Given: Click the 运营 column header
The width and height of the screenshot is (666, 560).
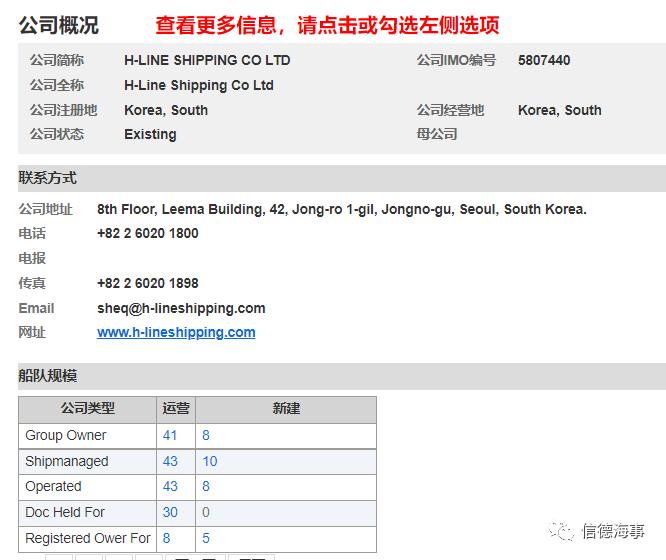Looking at the screenshot, I should pyautogui.click(x=176, y=409).
